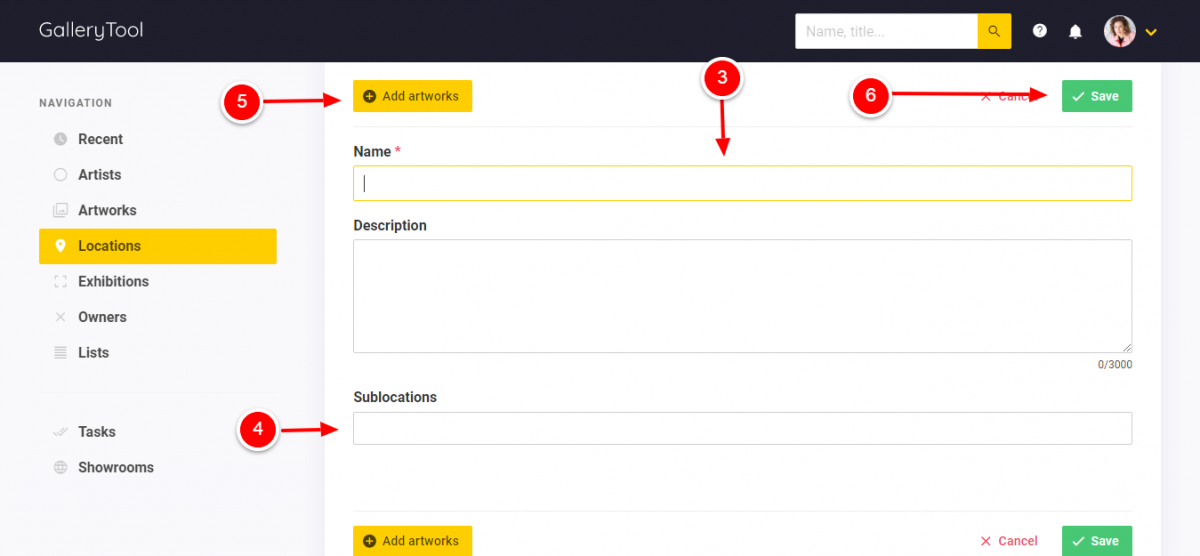The image size is (1200, 556).
Task: Open the help question mark icon
Action: [x=1040, y=31]
